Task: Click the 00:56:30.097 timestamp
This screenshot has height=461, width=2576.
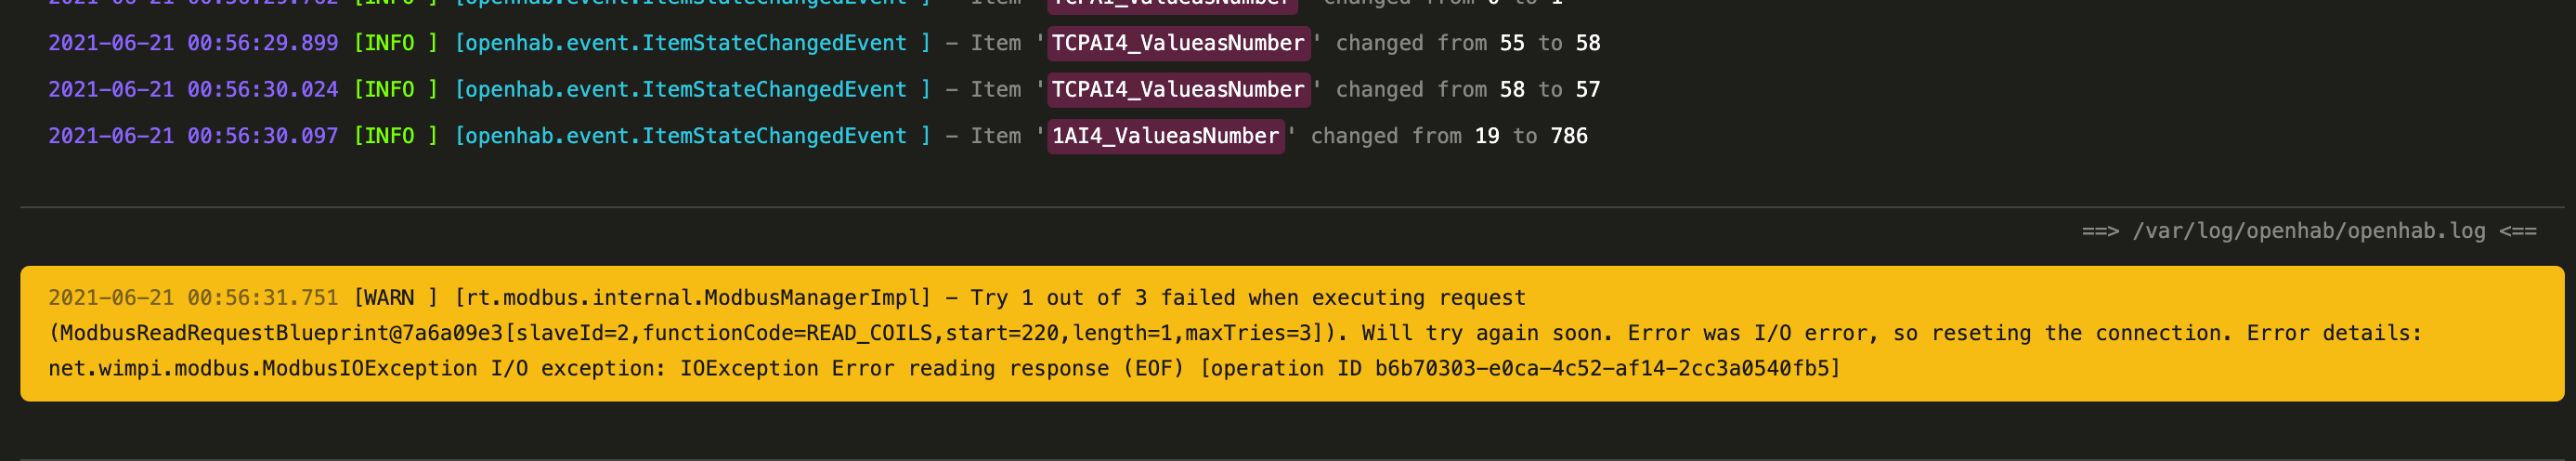Action: click(263, 136)
